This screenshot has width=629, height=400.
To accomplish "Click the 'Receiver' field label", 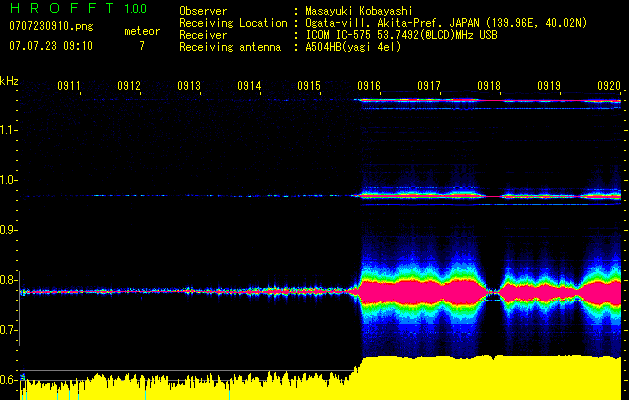I will coord(203,35).
